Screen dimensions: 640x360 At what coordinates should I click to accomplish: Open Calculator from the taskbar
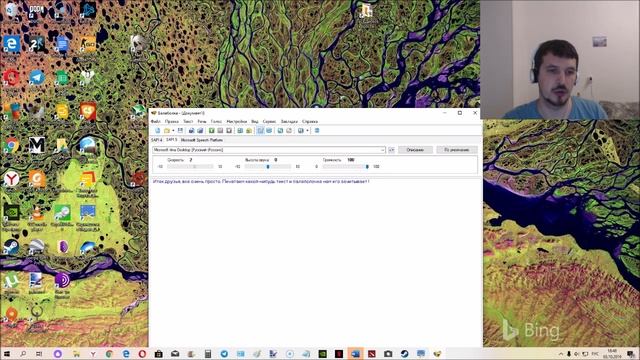pos(208,354)
